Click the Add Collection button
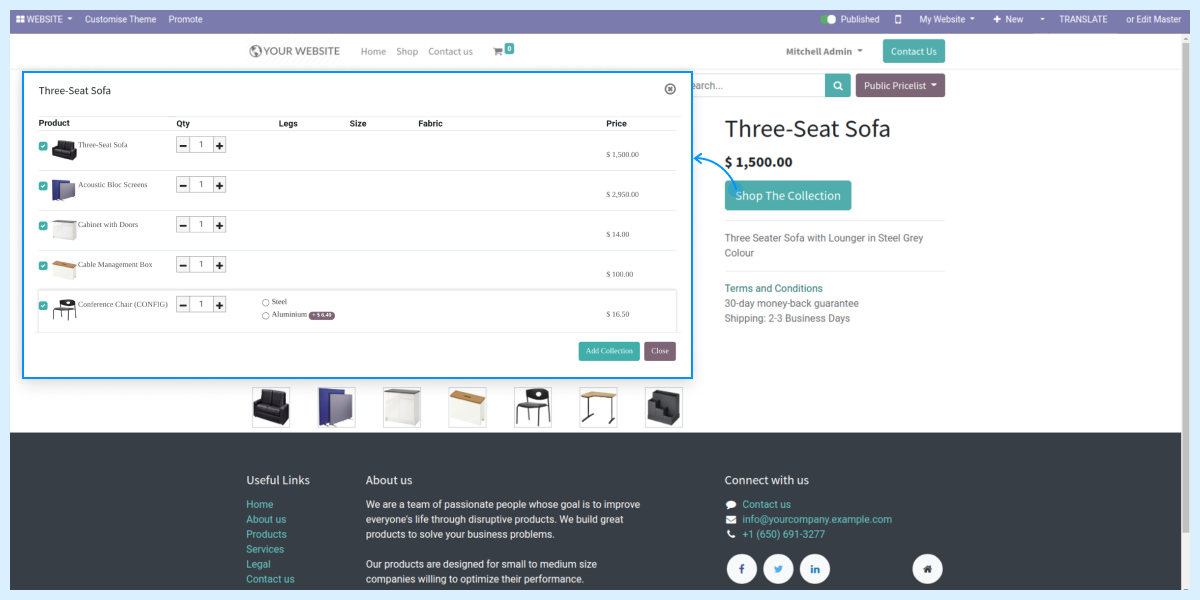This screenshot has width=1200, height=600. pos(609,351)
